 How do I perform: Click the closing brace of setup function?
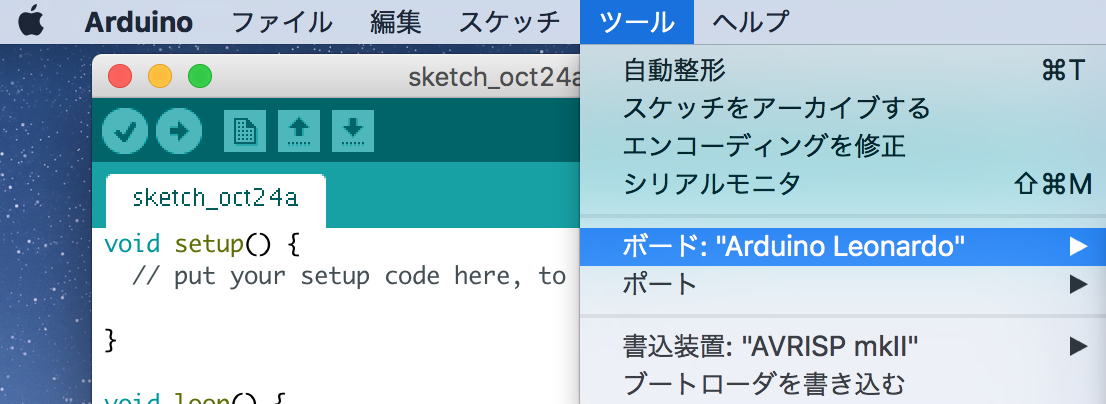tap(110, 341)
